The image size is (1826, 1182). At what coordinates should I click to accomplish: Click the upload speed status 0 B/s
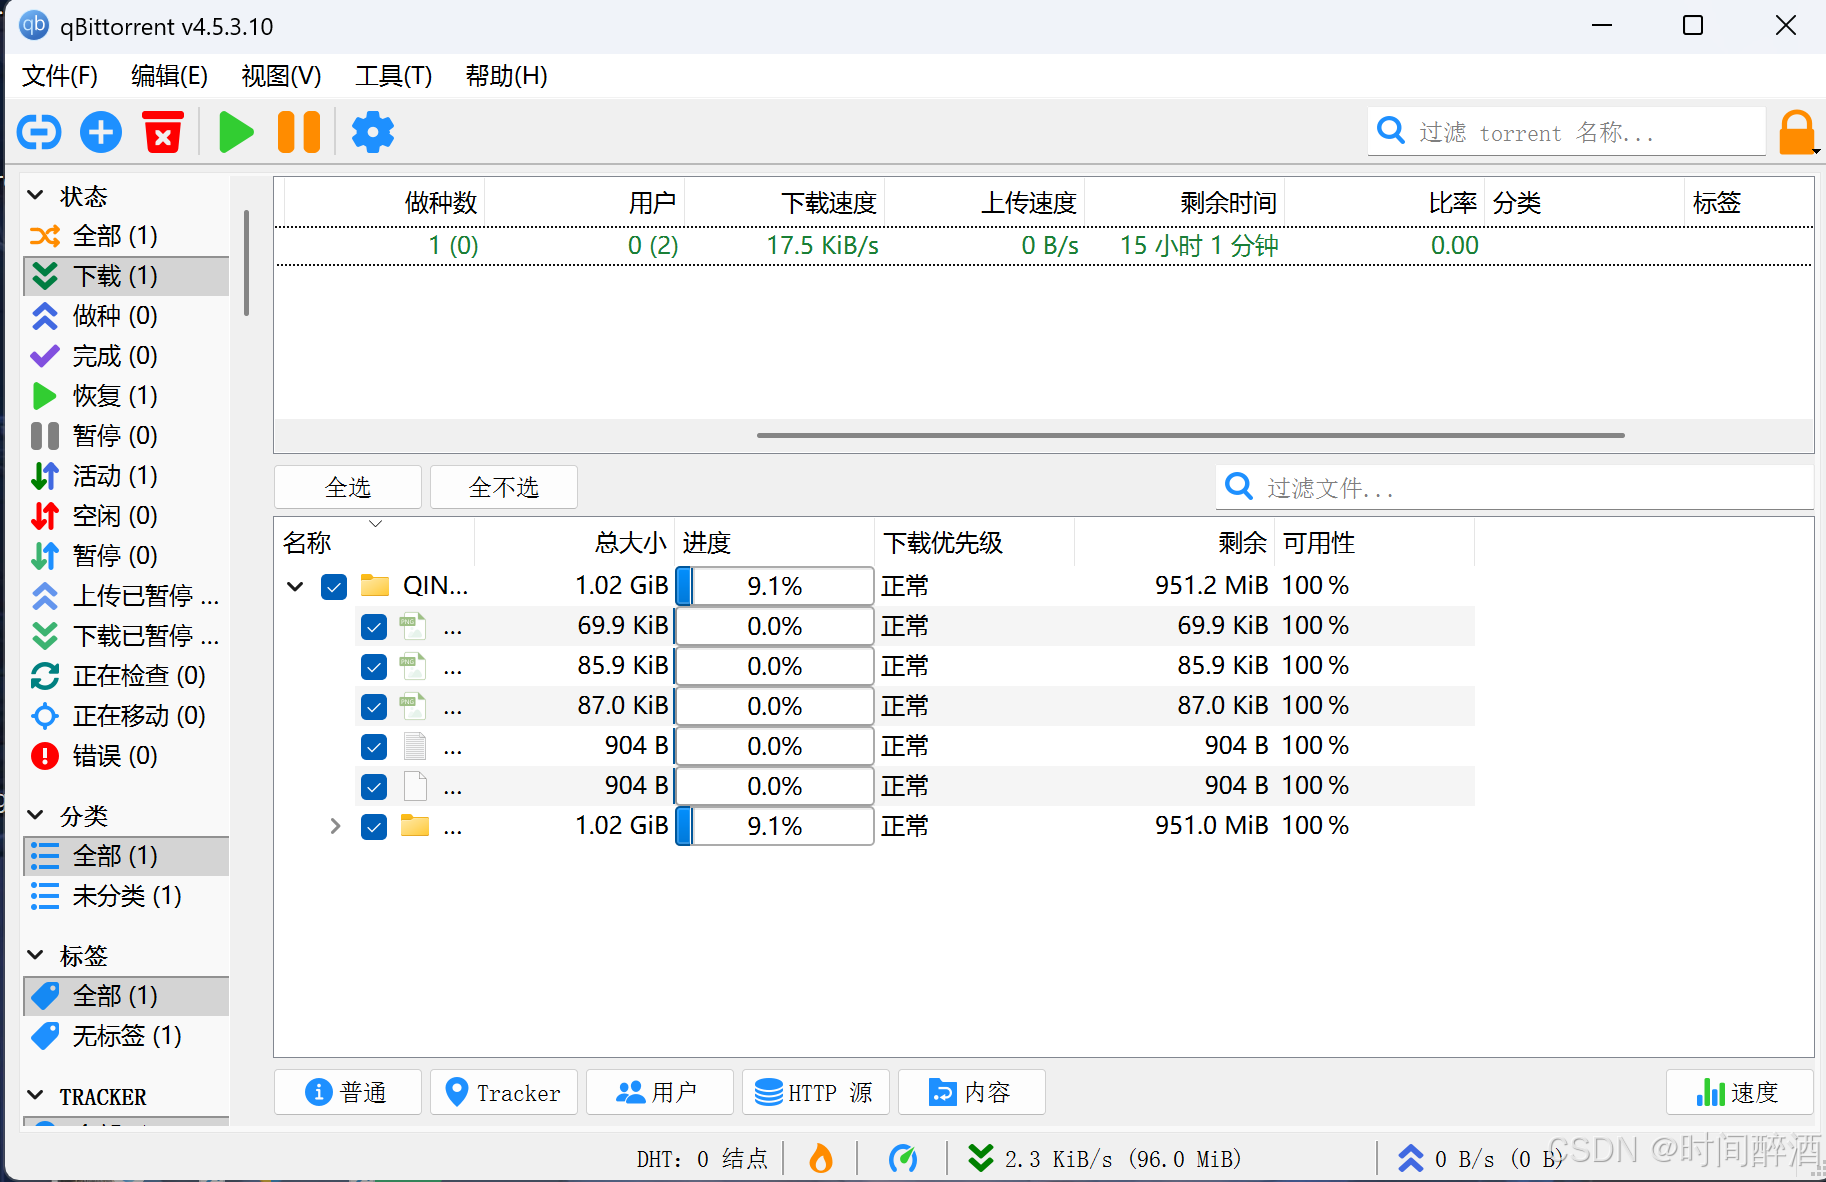[1480, 1158]
